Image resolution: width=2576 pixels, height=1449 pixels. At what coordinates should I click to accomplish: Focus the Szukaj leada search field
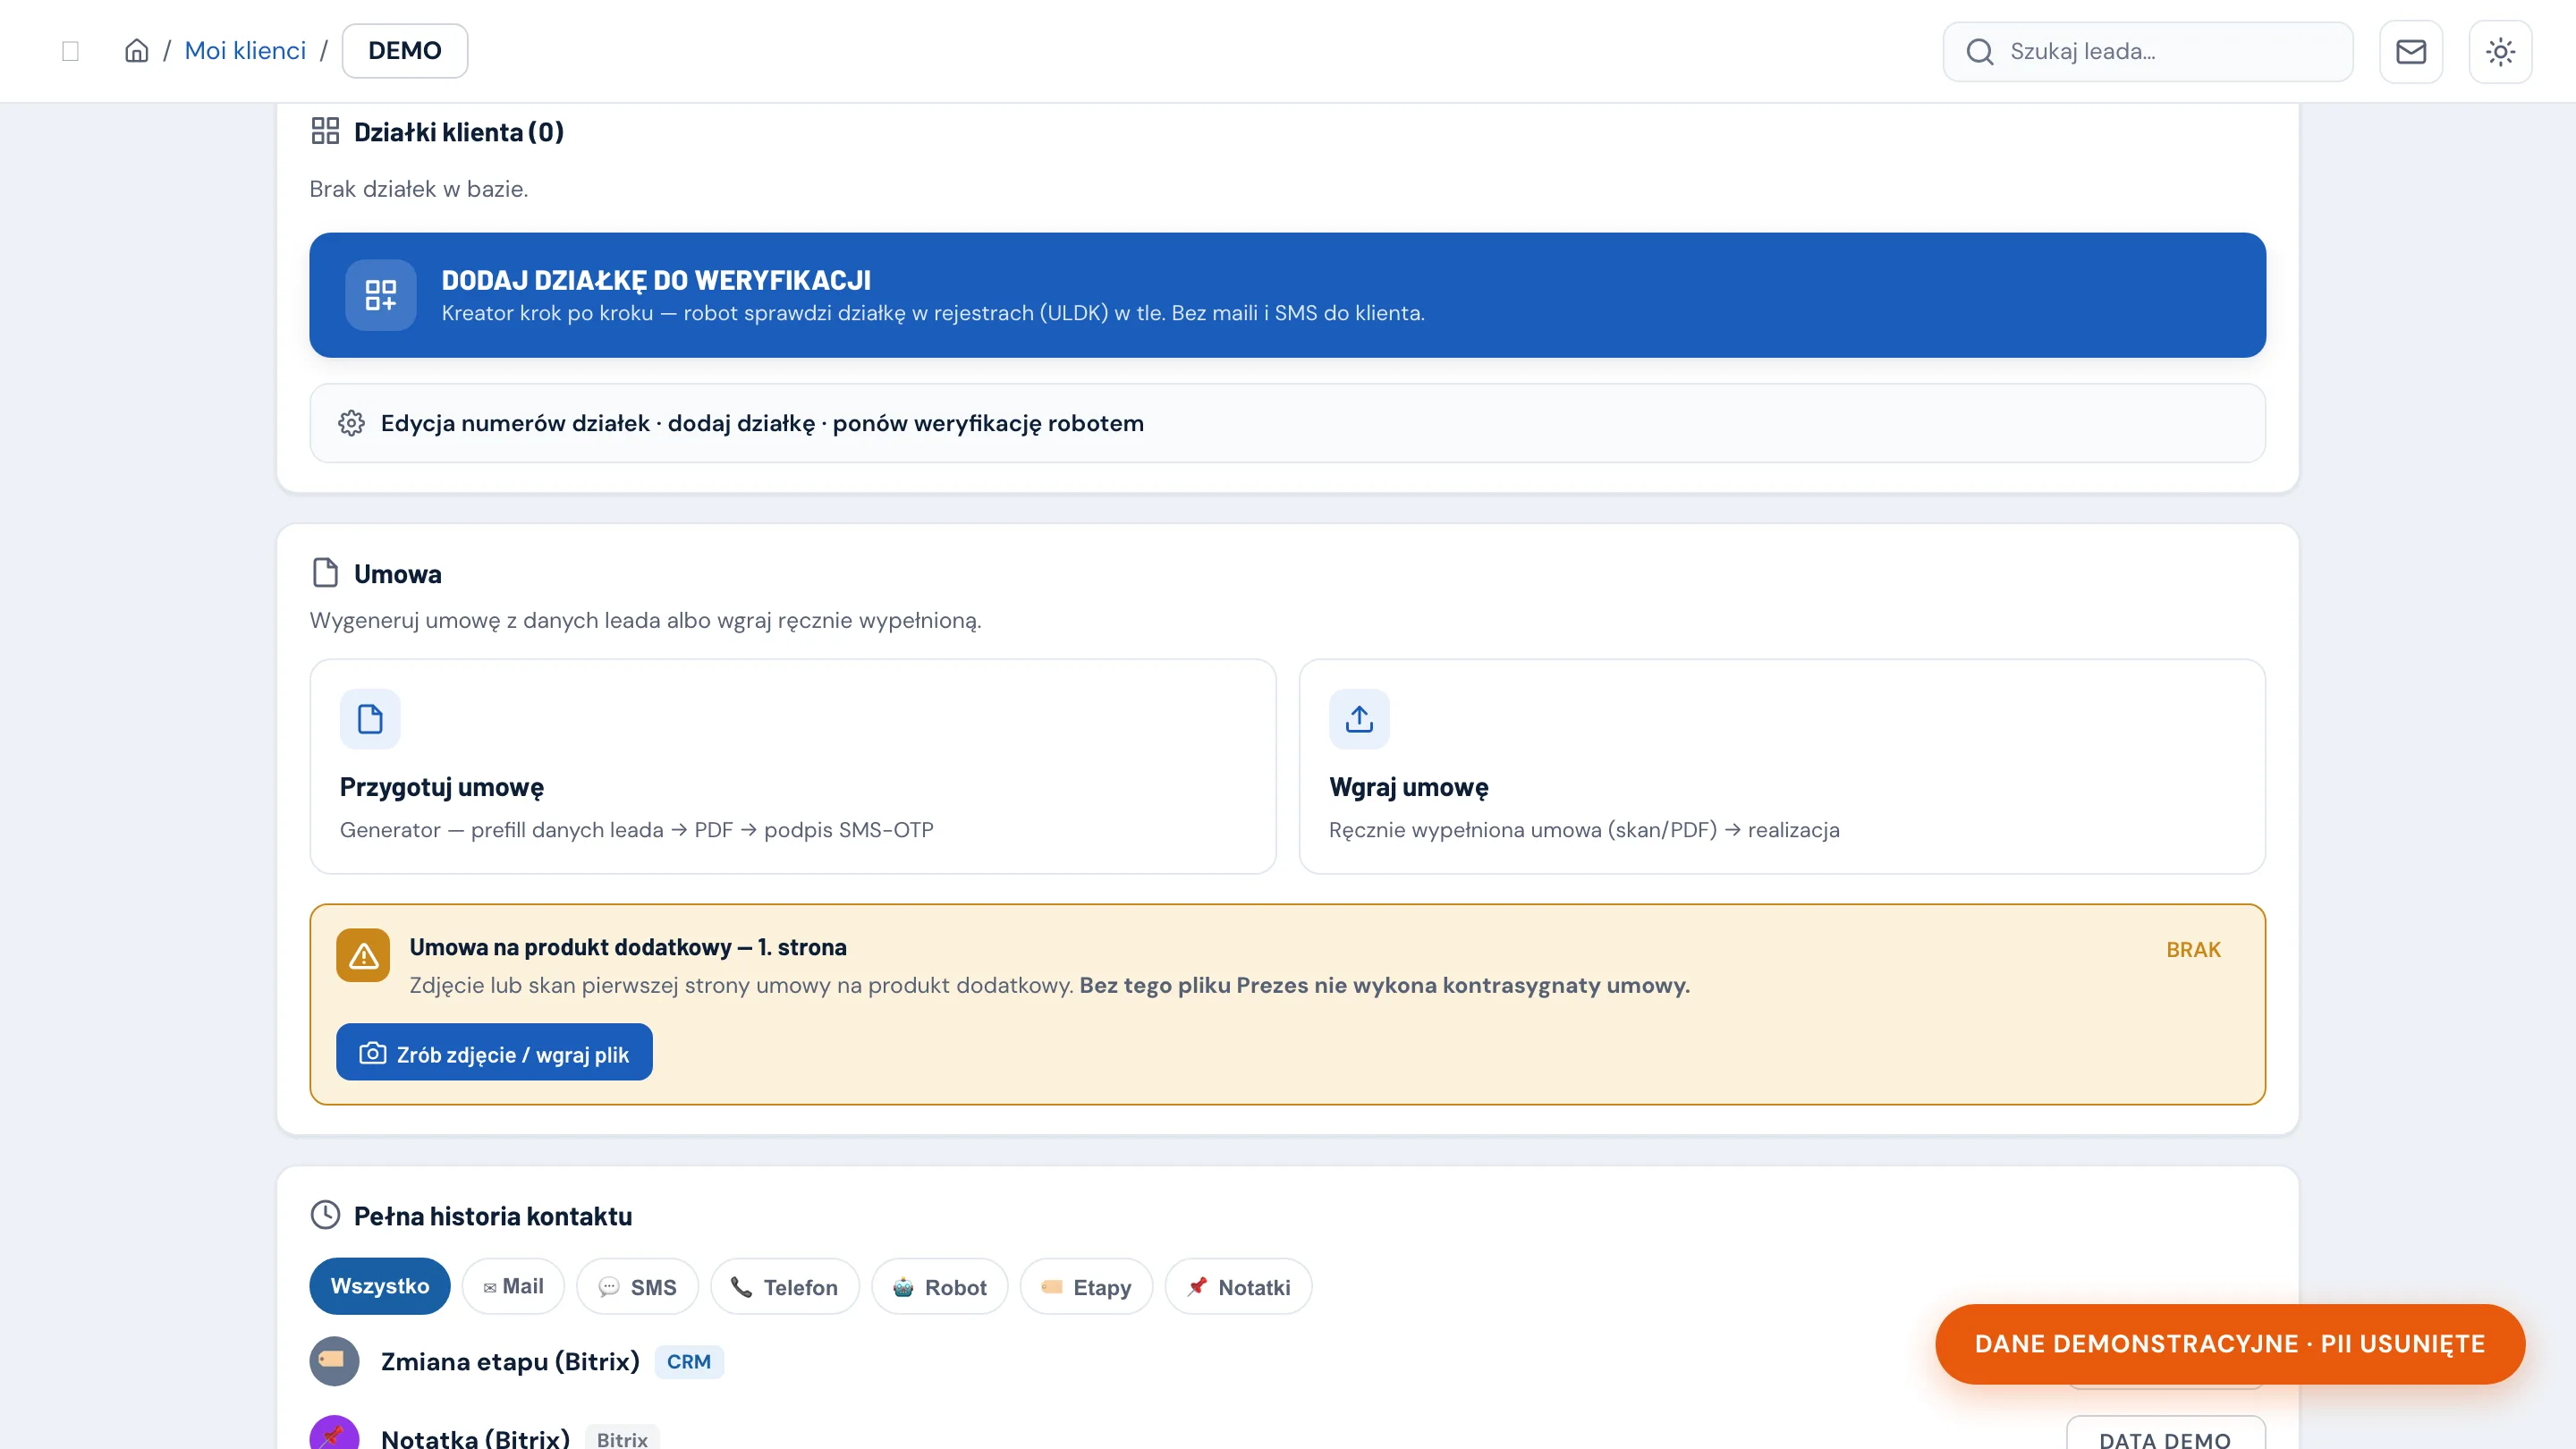click(2148, 52)
